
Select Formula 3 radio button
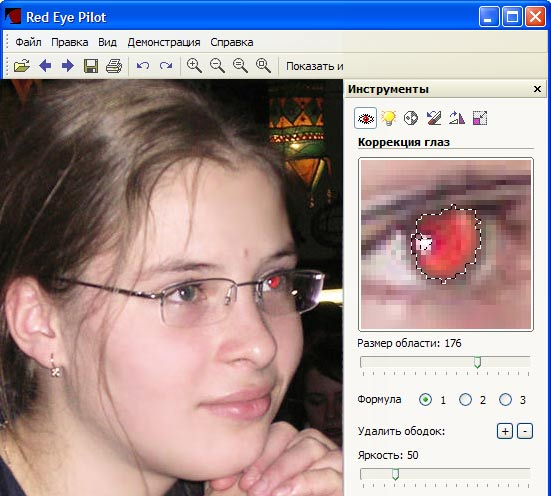click(x=505, y=400)
